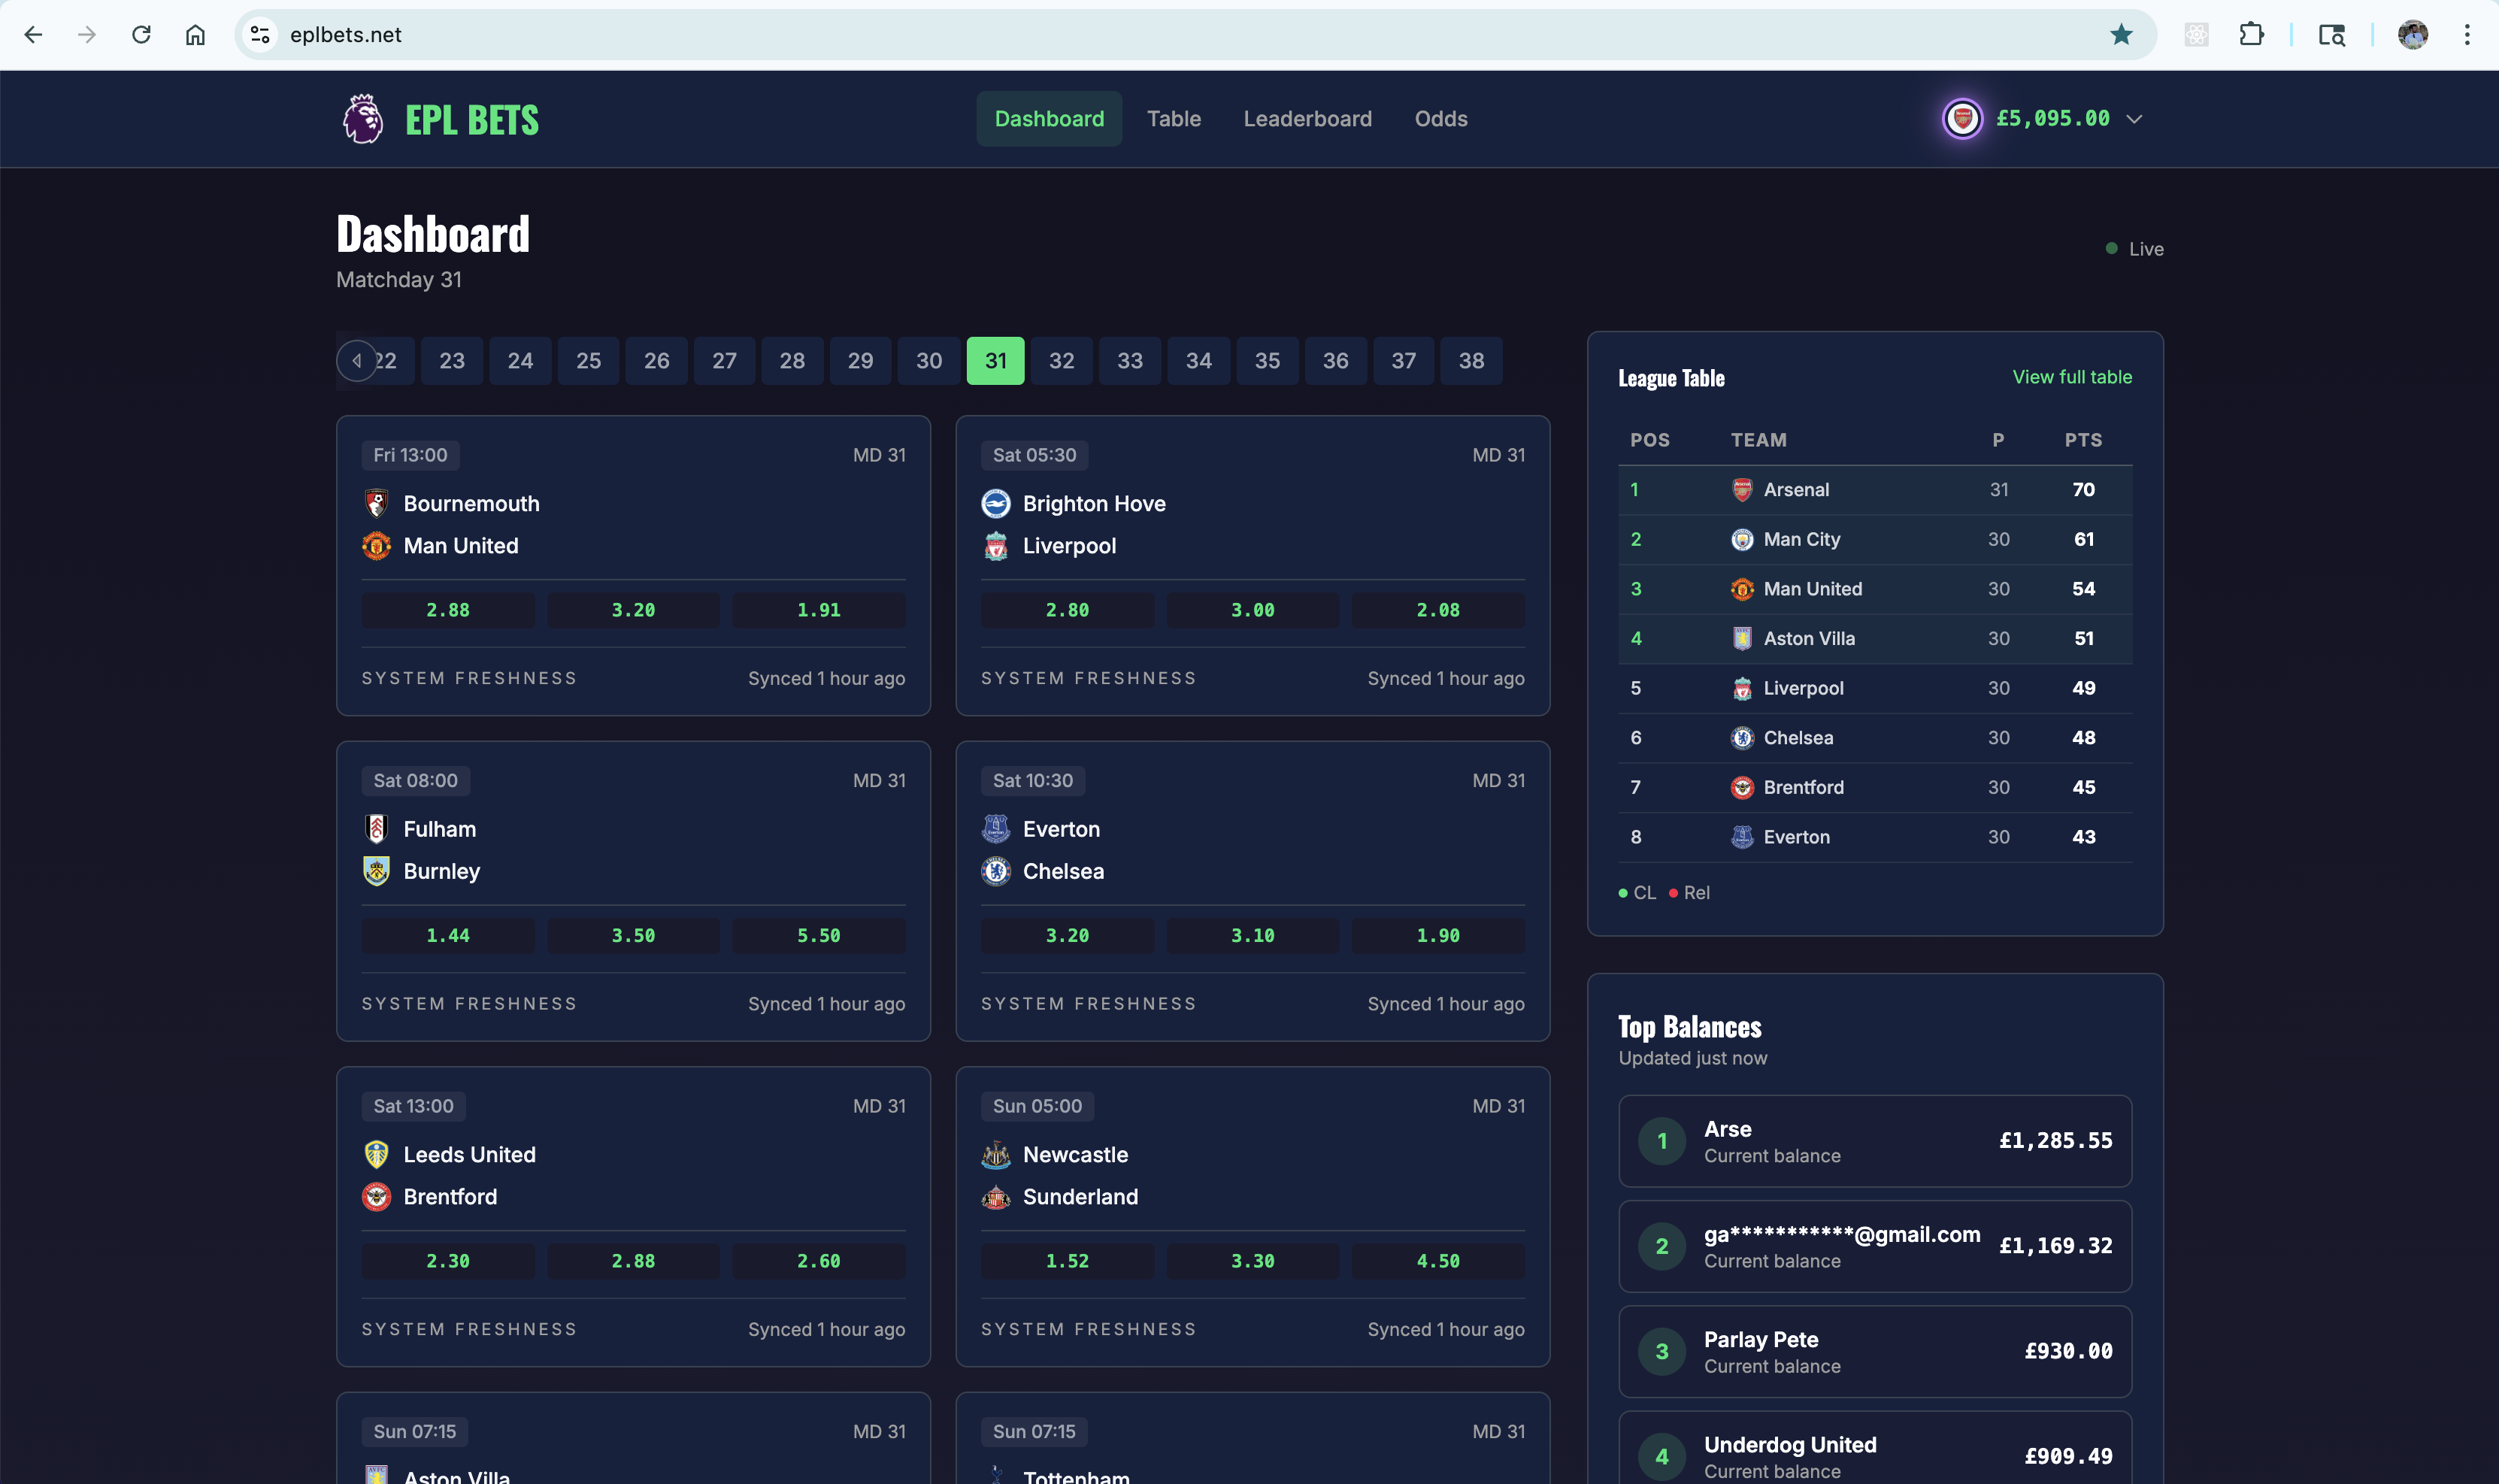Open View full table

[2071, 377]
